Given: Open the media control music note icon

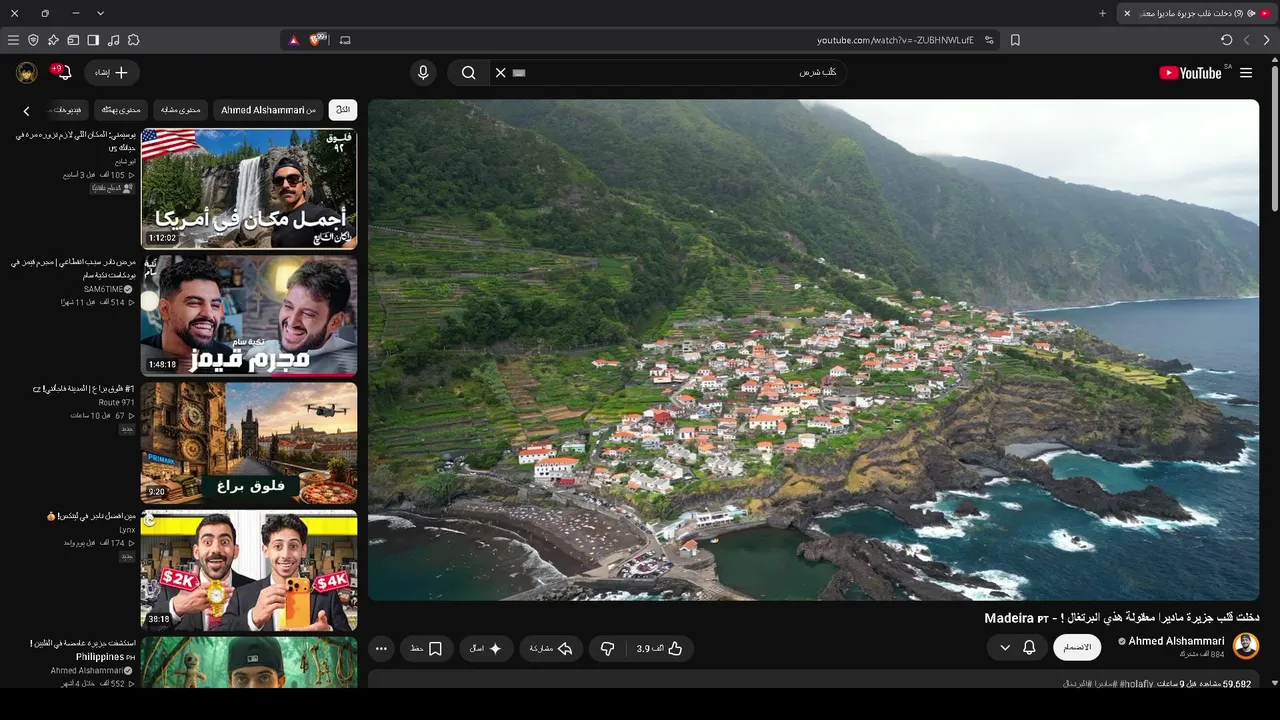Looking at the screenshot, I should (113, 40).
